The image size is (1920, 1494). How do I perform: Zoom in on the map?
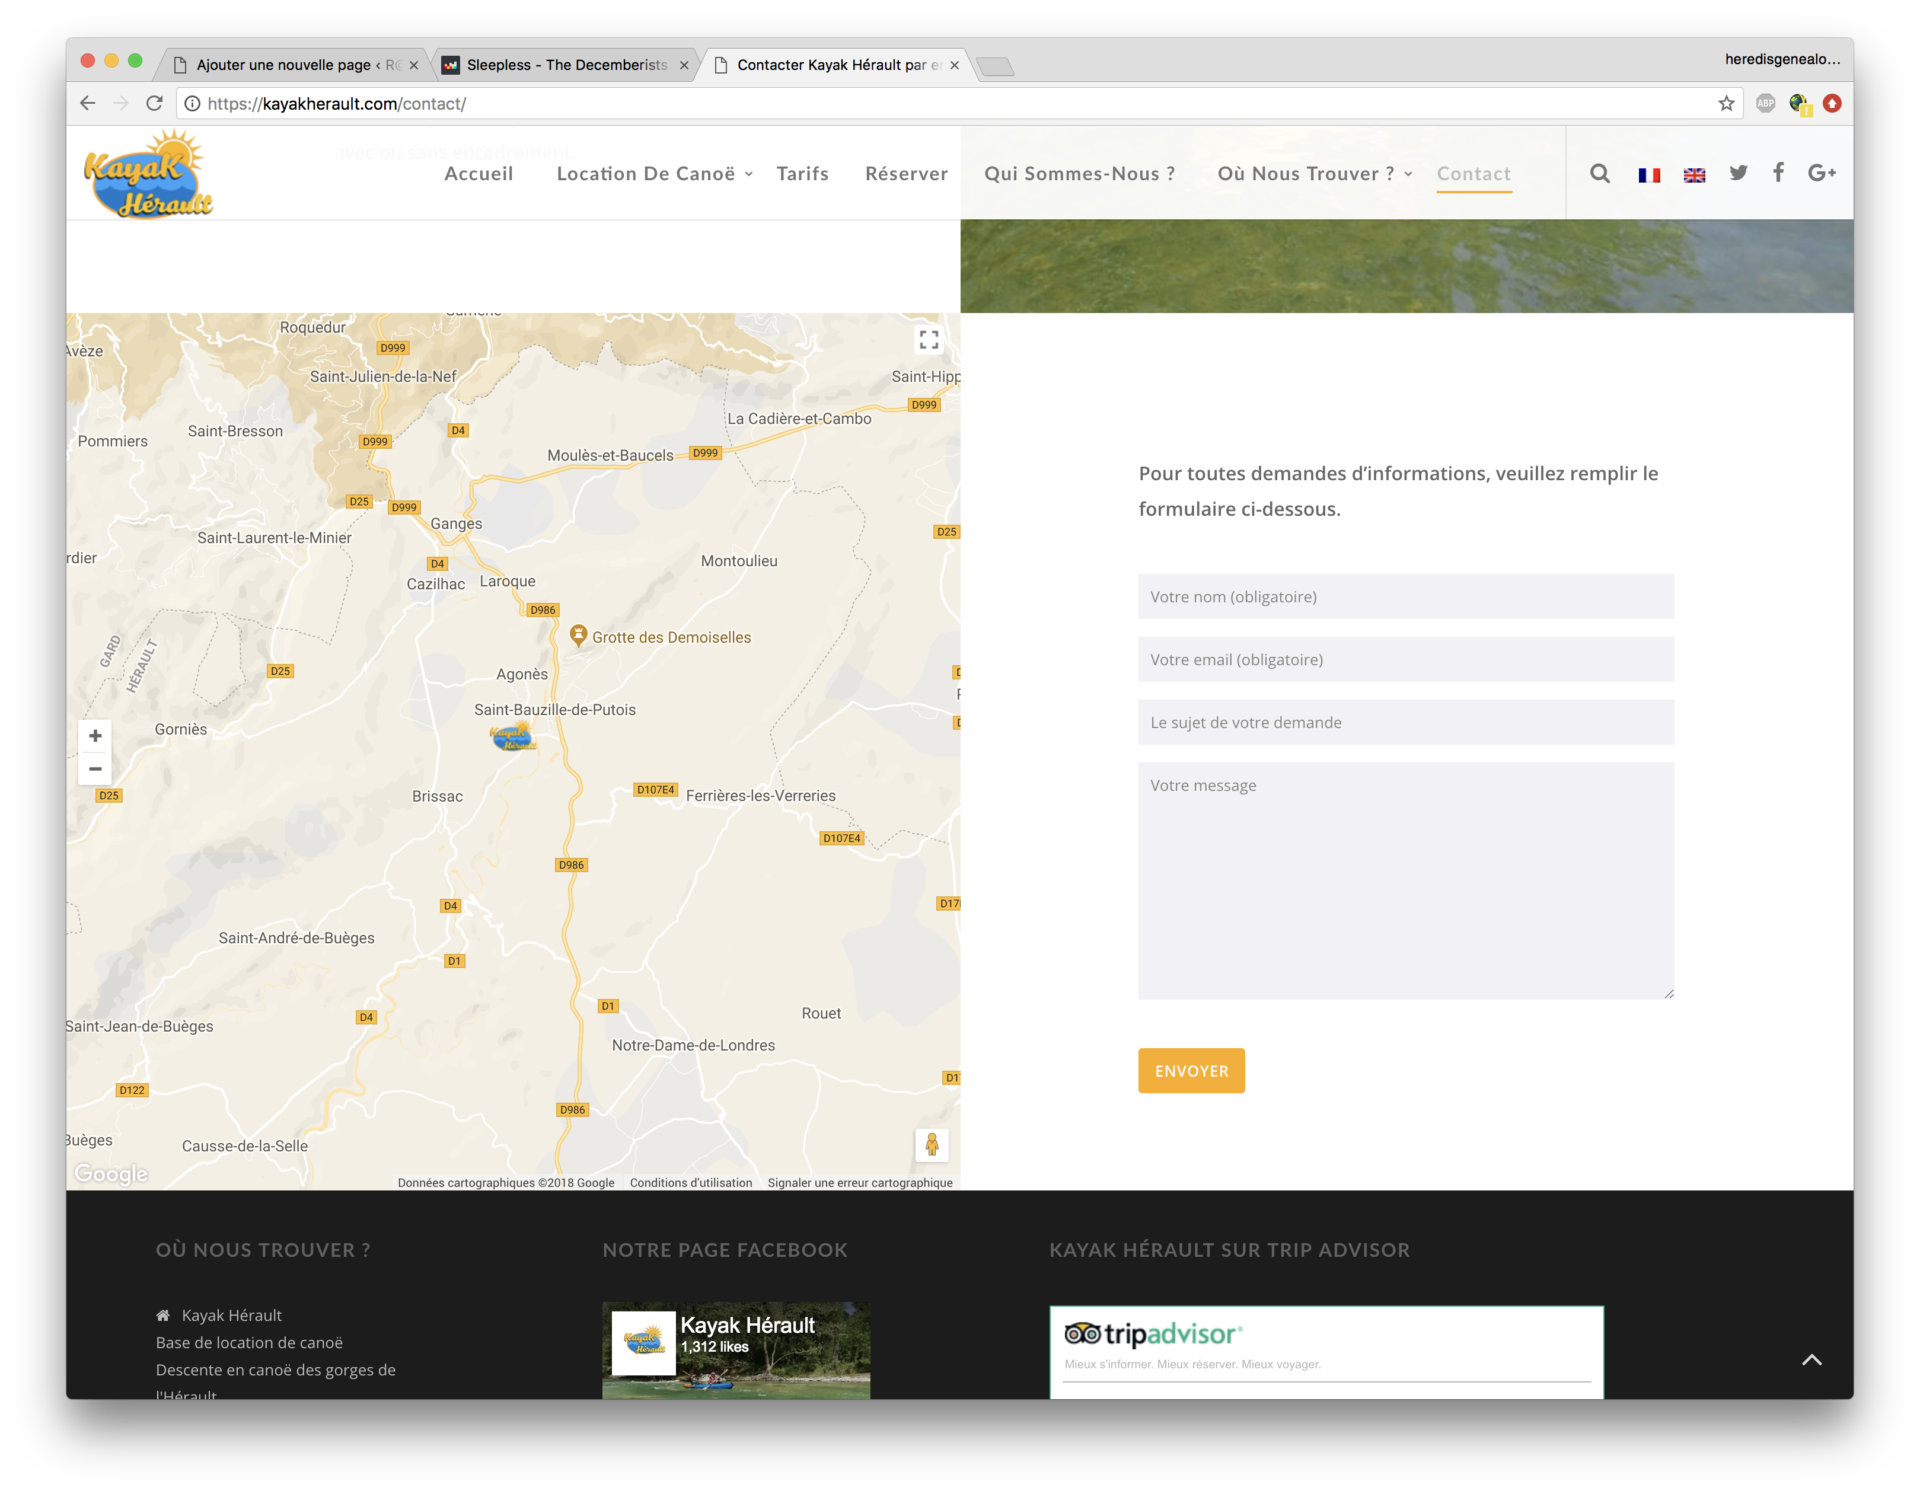(x=95, y=736)
